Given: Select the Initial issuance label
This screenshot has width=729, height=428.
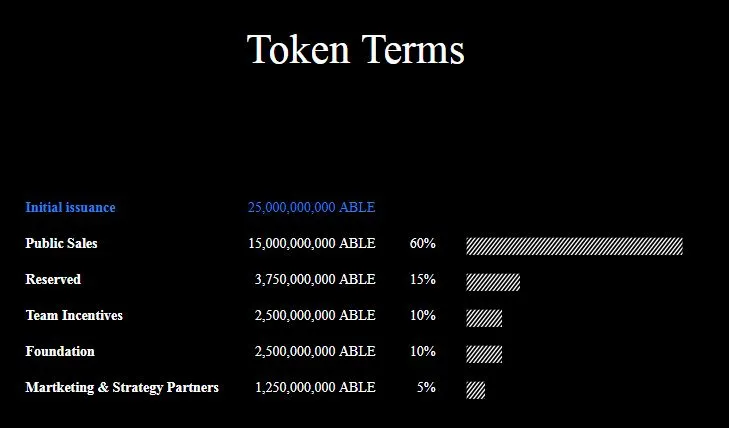Looking at the screenshot, I should pos(70,207).
